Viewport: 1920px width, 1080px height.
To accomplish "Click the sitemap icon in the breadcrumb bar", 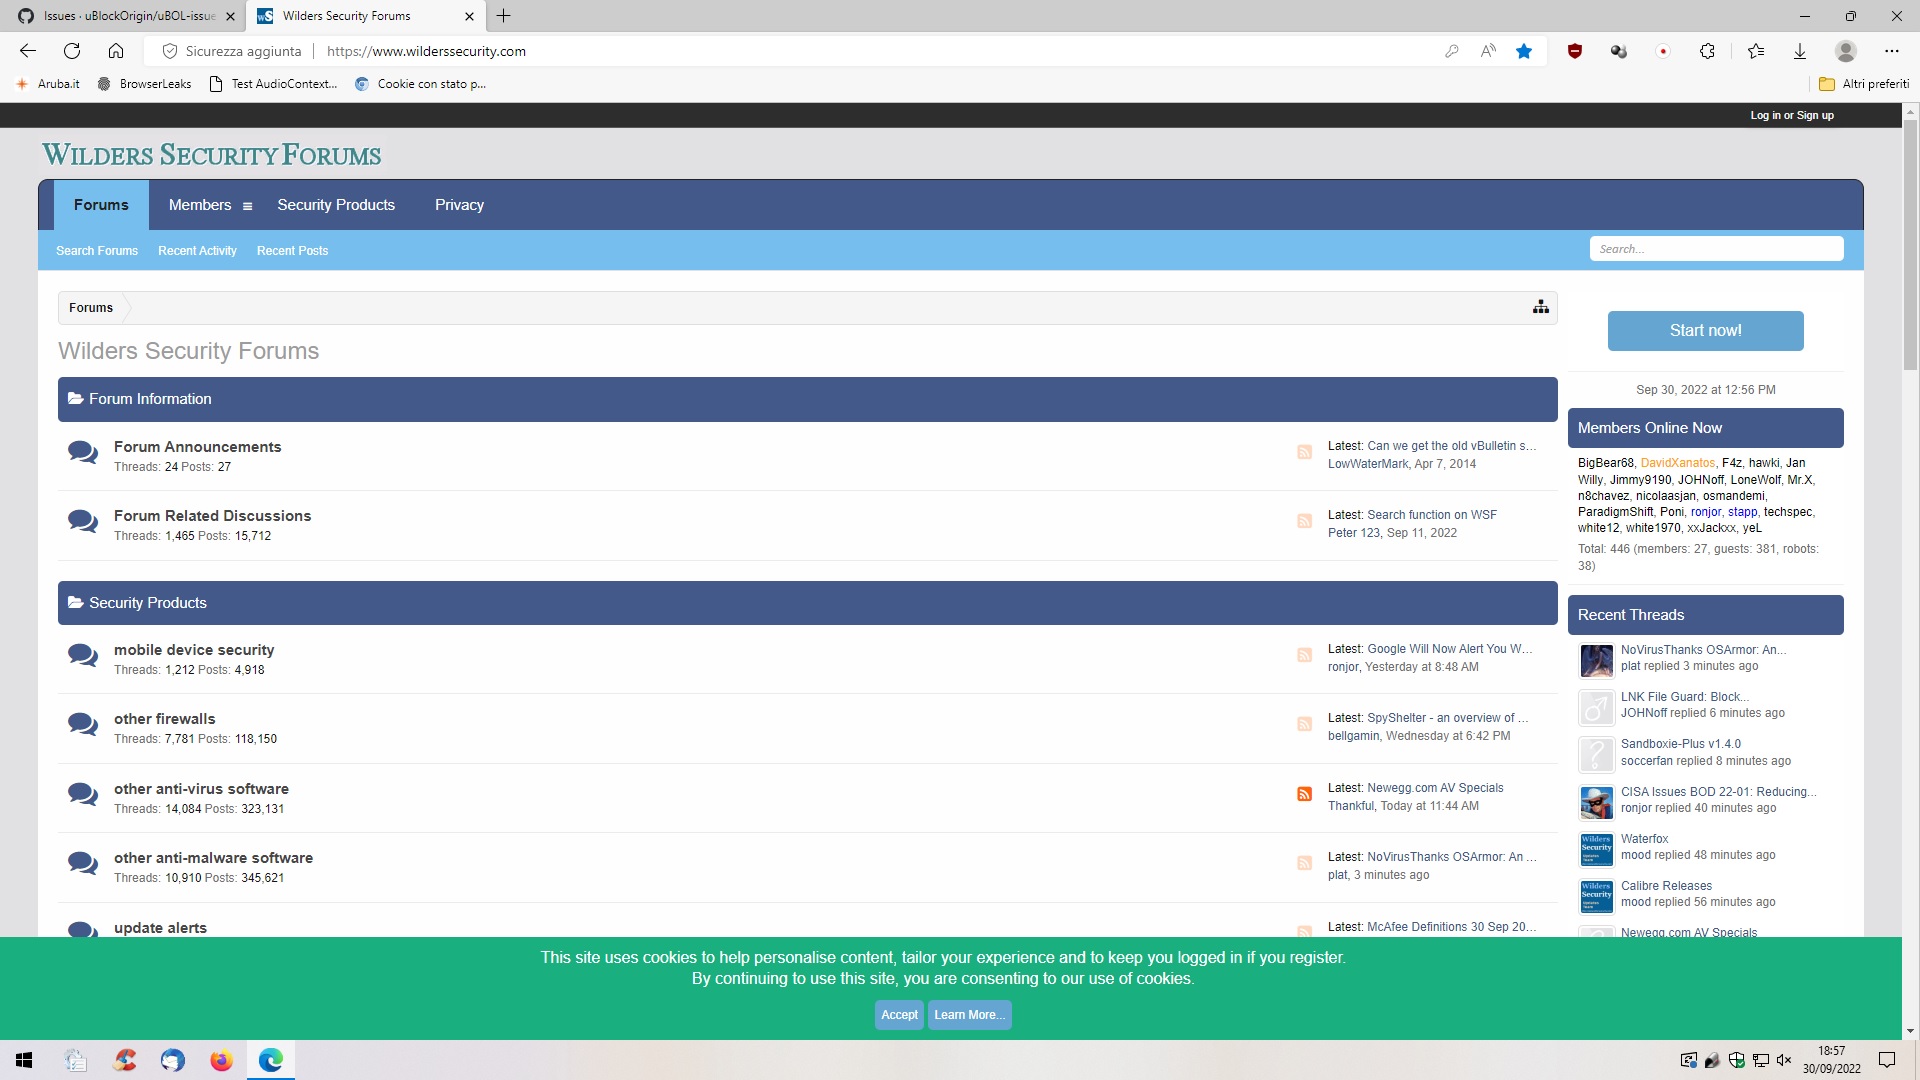I will click(1541, 307).
